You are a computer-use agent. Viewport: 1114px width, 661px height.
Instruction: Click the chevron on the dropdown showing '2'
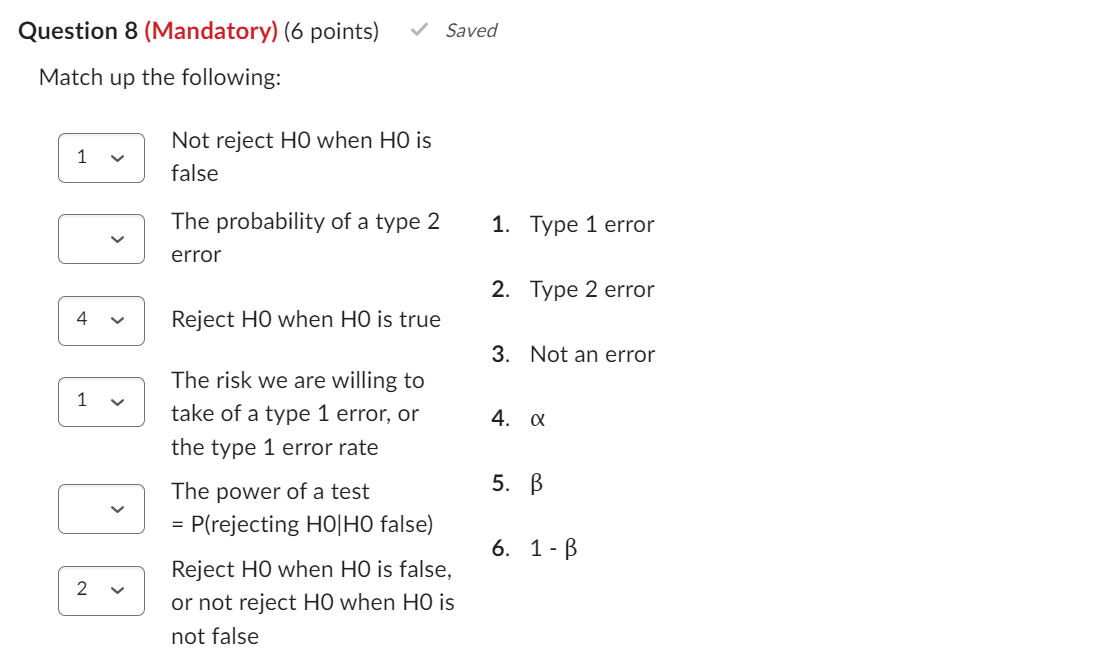click(x=119, y=590)
